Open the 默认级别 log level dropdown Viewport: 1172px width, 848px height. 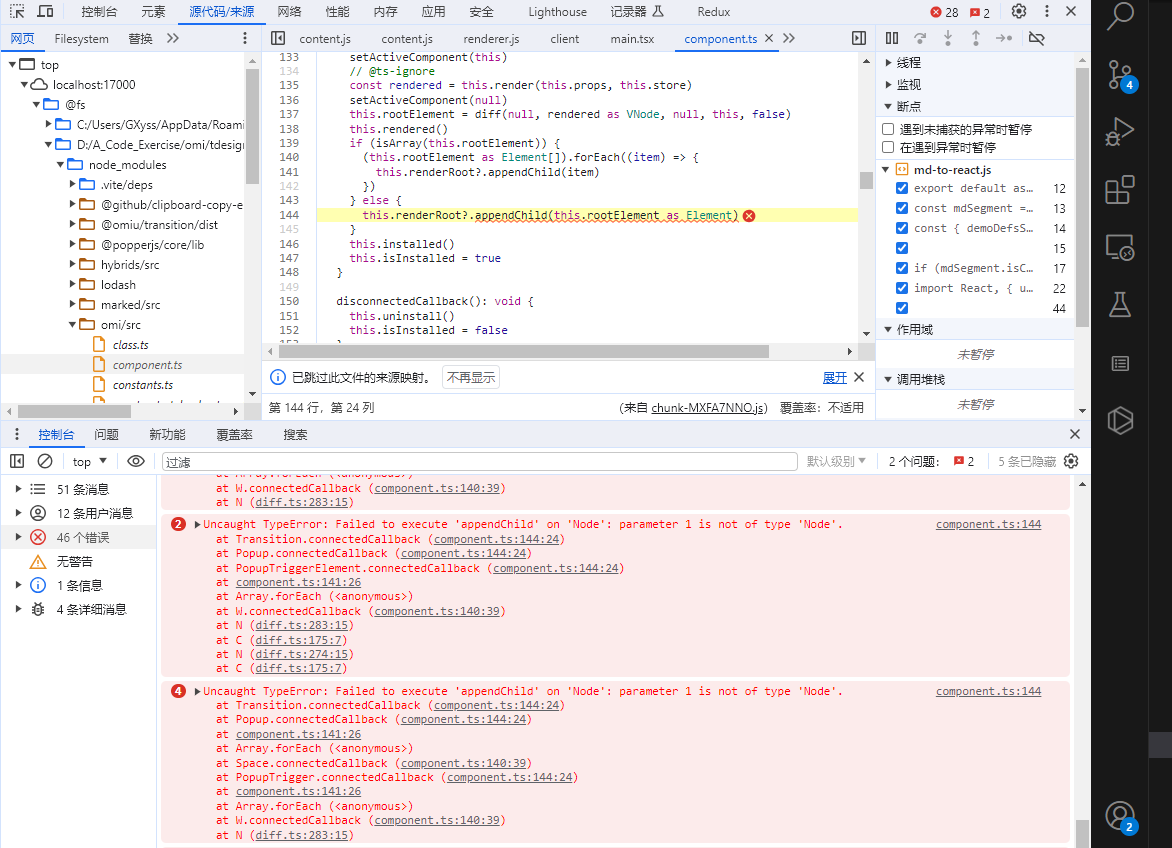tap(836, 462)
